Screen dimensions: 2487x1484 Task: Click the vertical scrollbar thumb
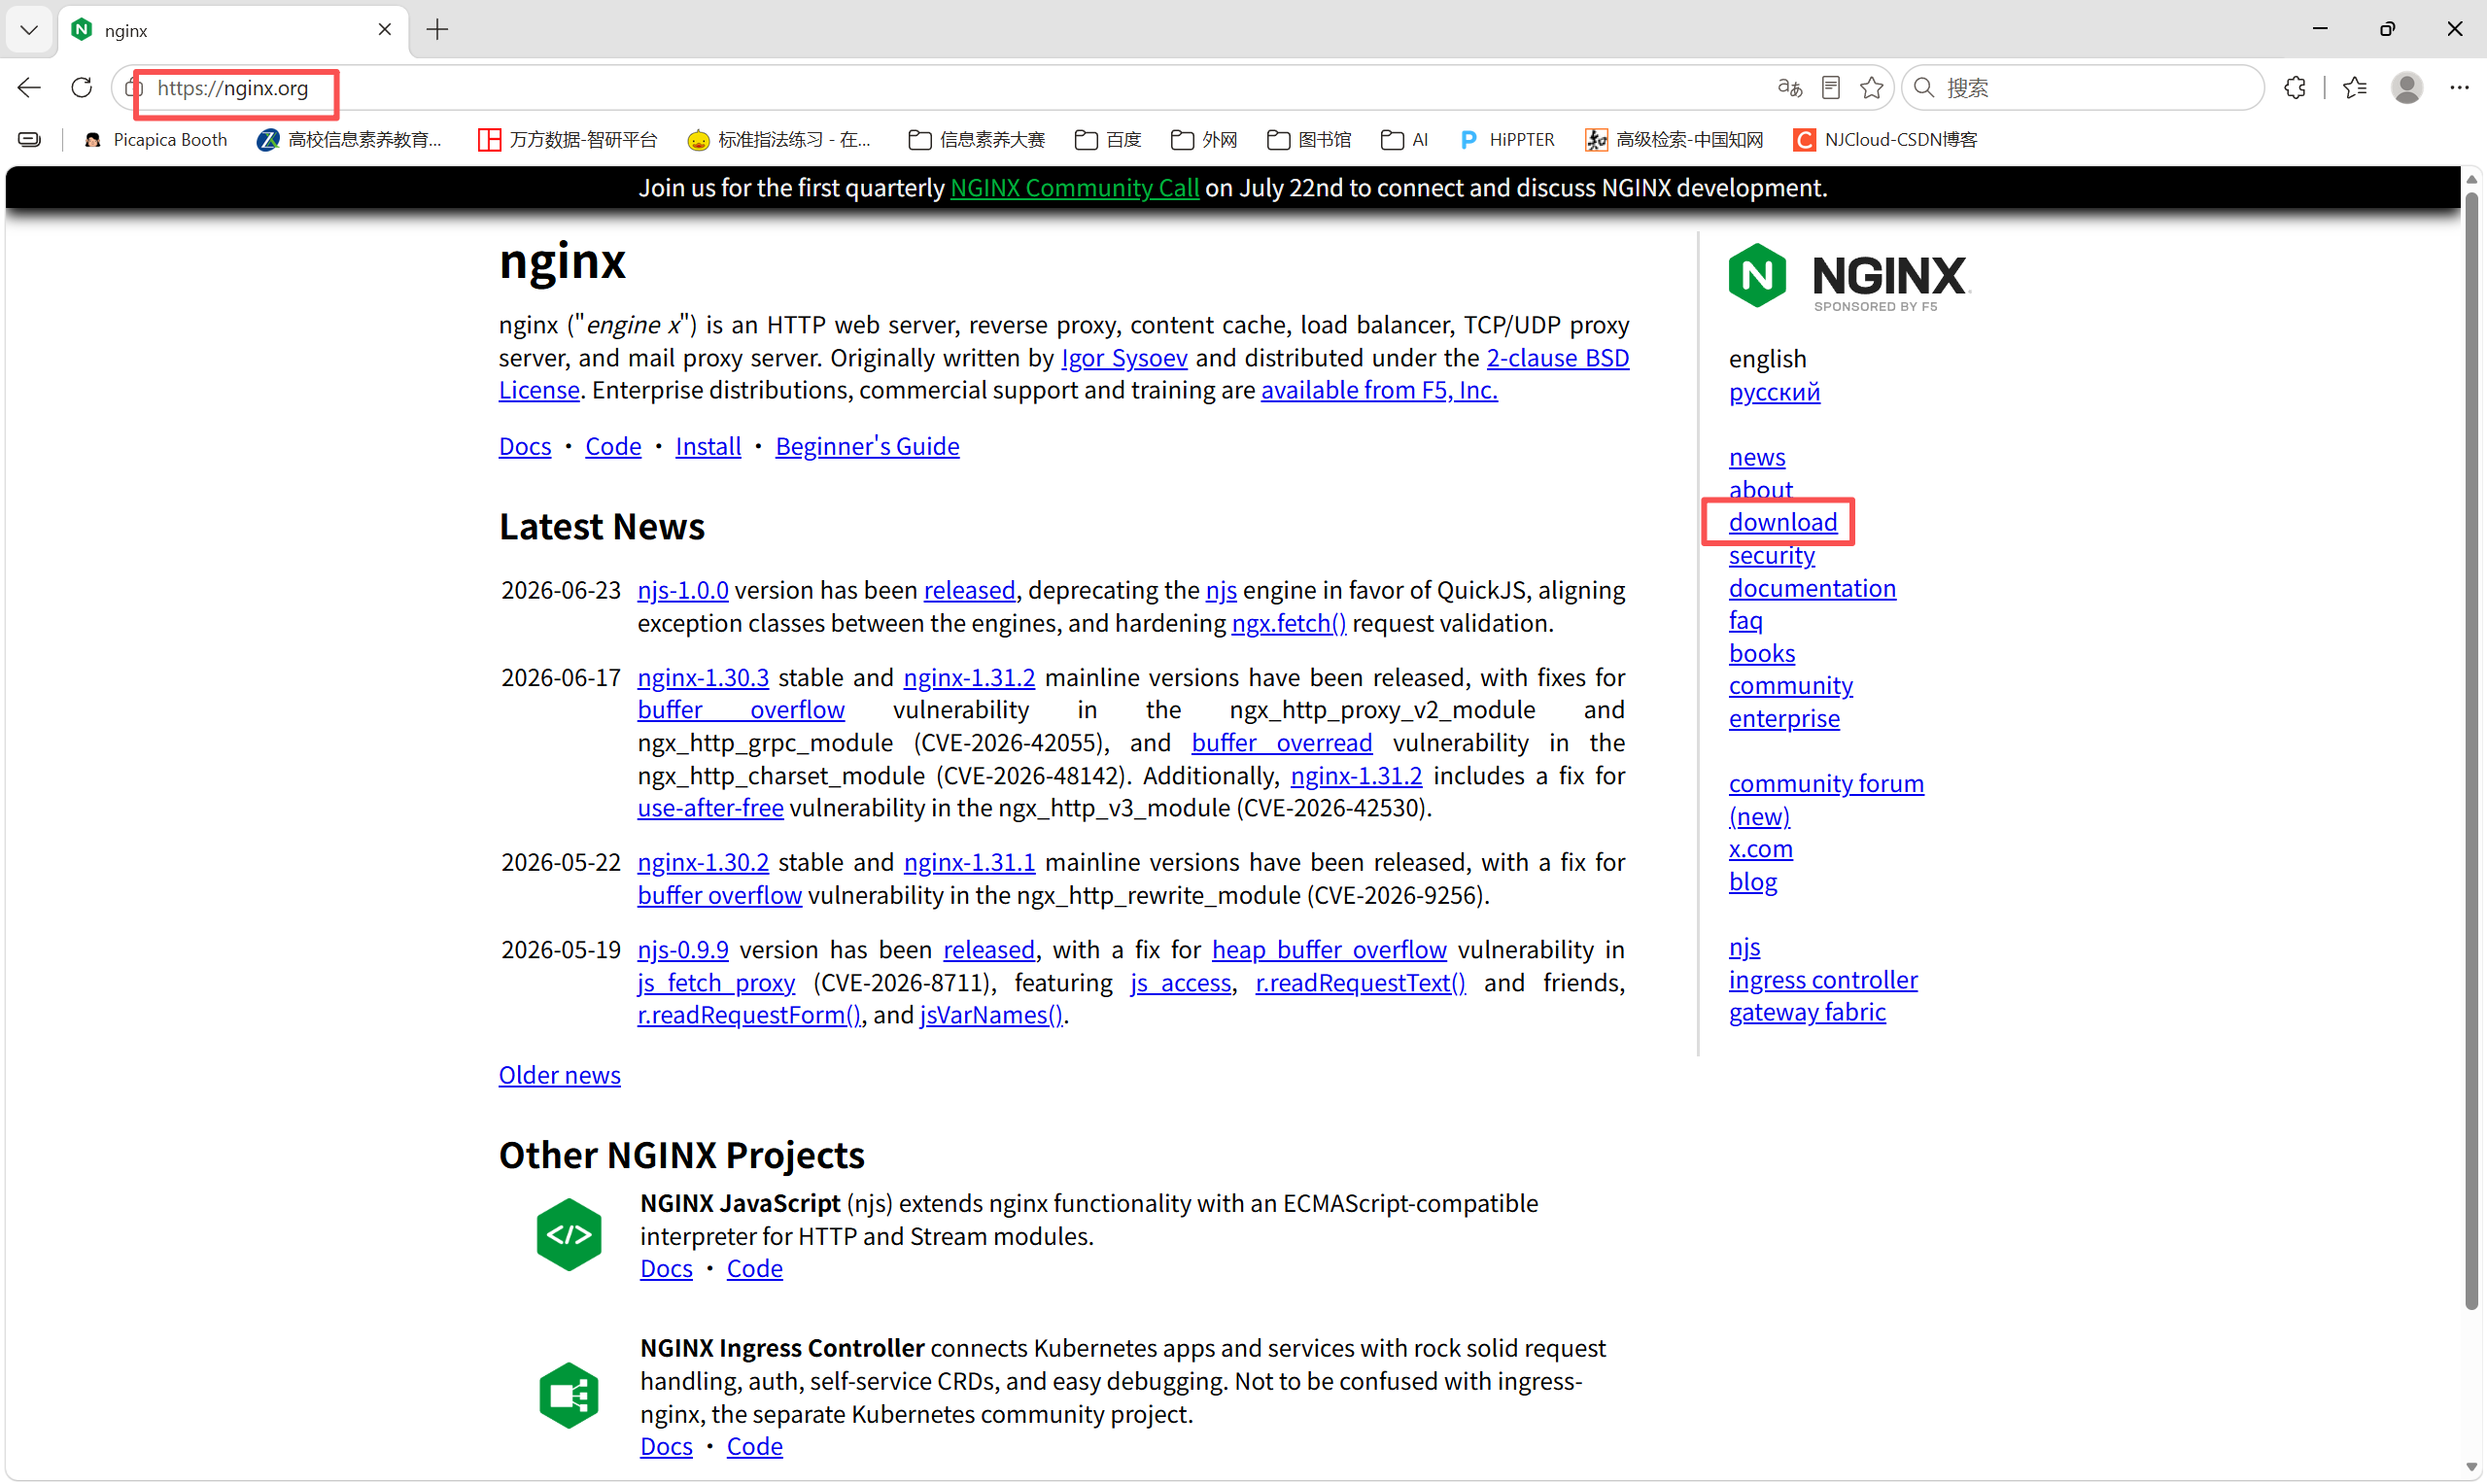pos(2471,750)
